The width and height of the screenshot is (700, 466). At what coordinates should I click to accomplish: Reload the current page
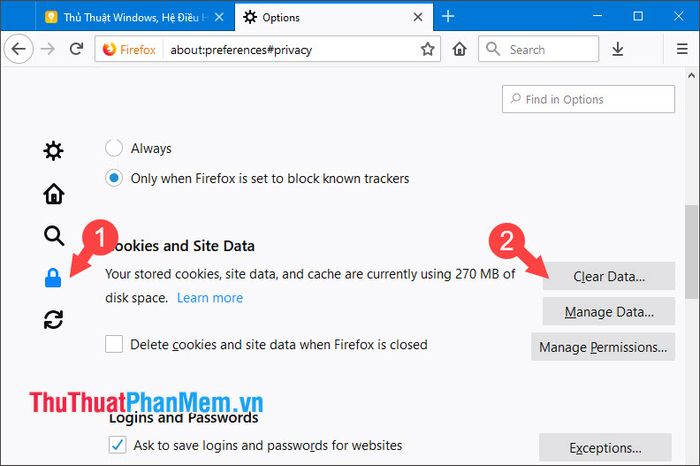76,49
